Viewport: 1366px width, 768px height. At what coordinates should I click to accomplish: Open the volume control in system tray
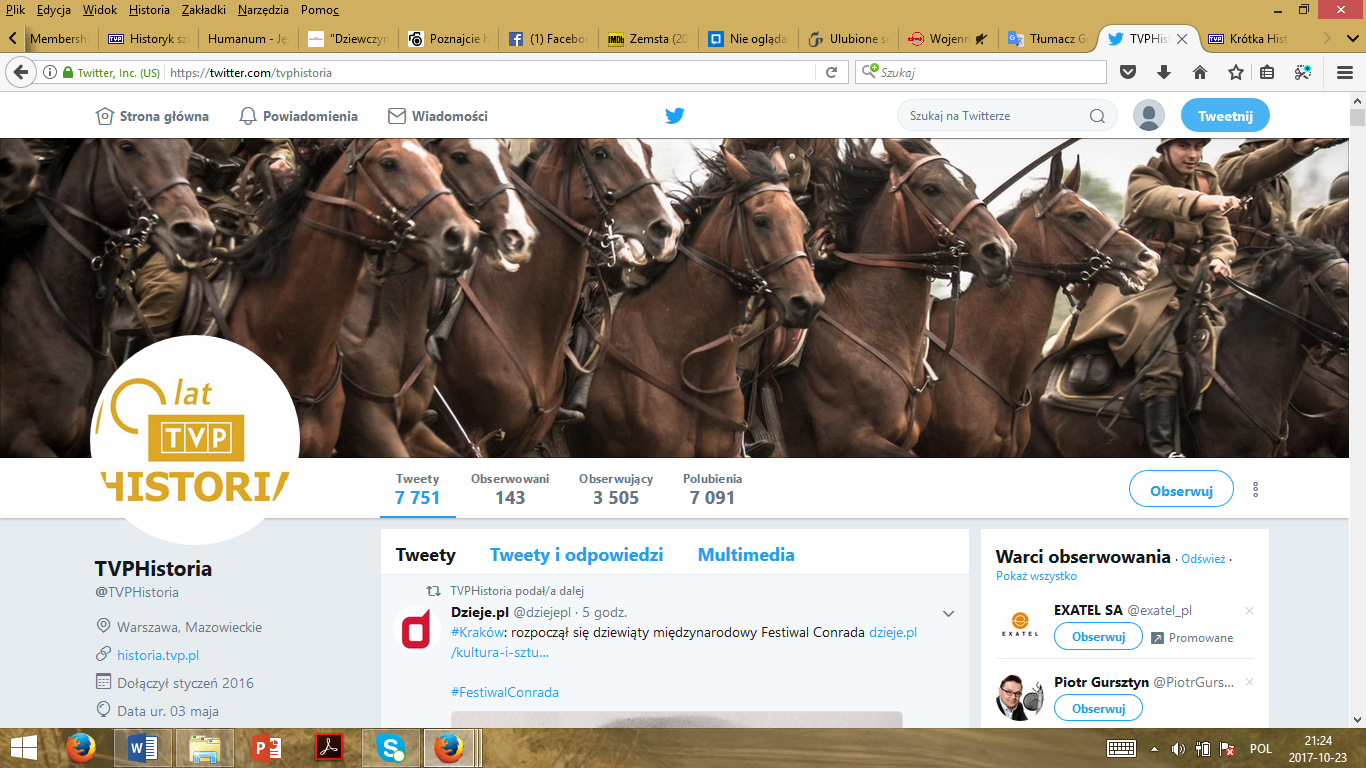(x=1178, y=748)
